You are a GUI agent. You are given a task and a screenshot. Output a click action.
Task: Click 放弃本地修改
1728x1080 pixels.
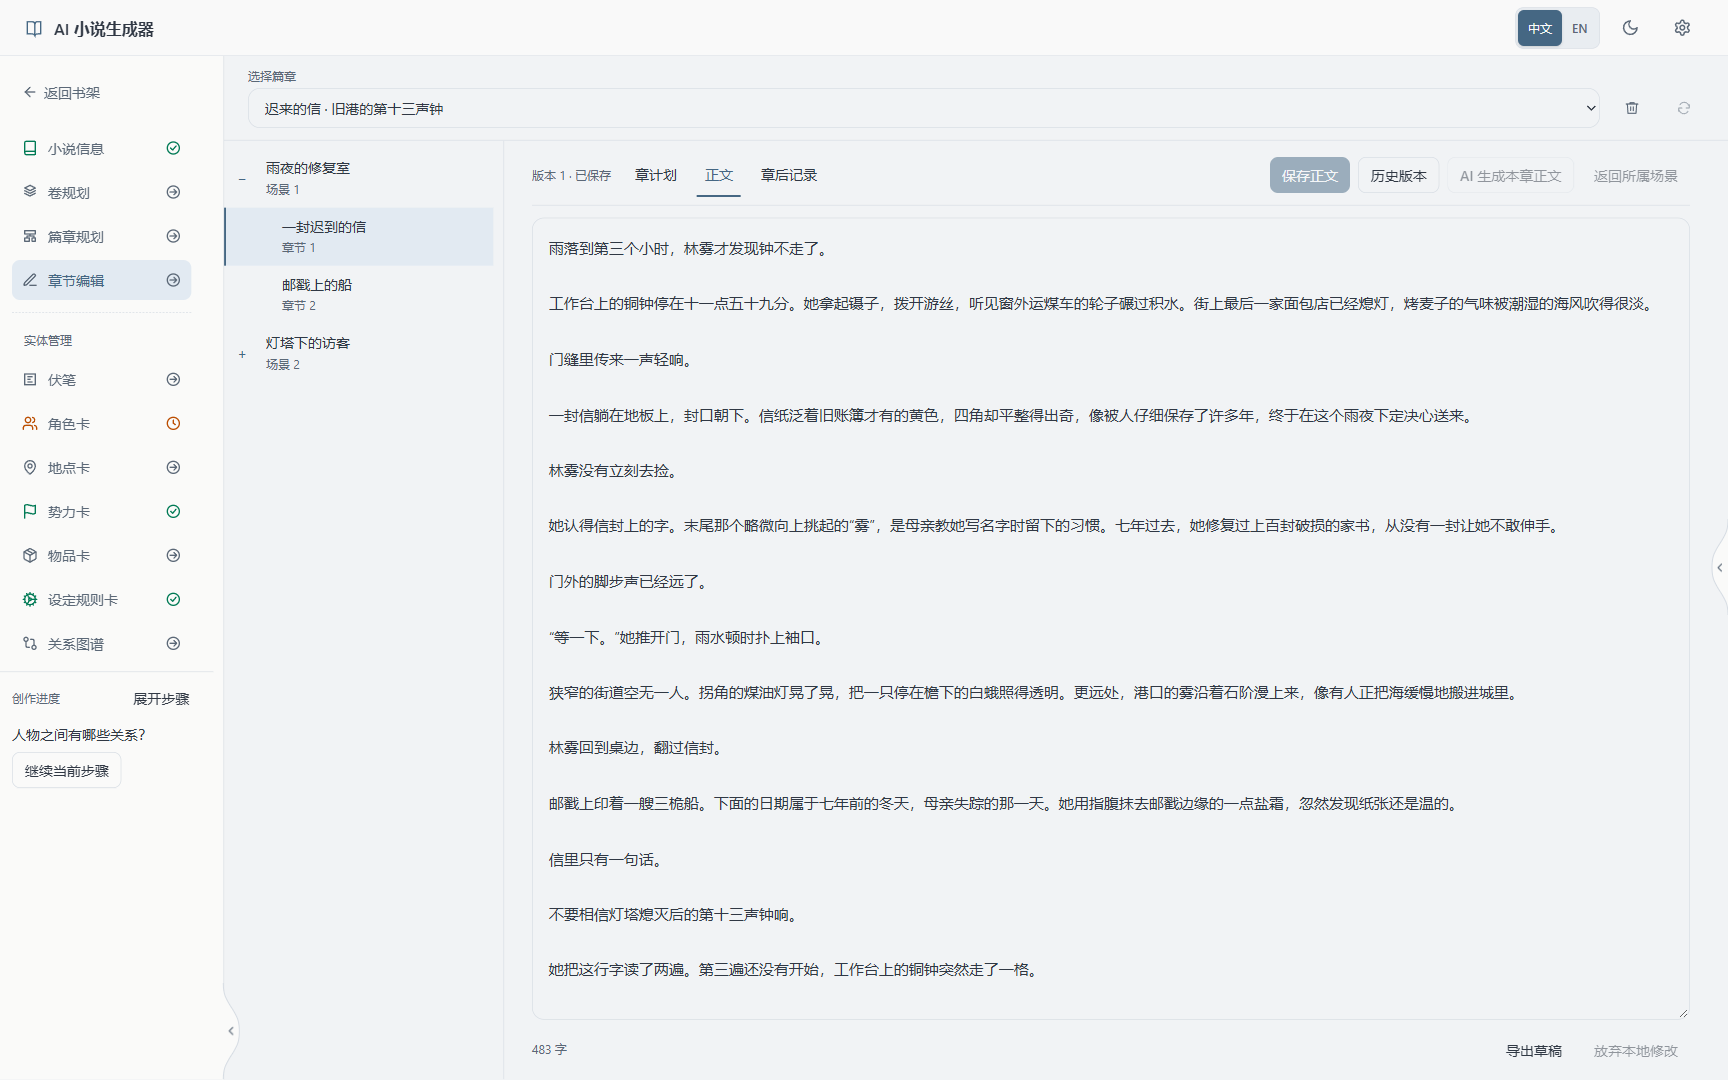coord(1636,1051)
